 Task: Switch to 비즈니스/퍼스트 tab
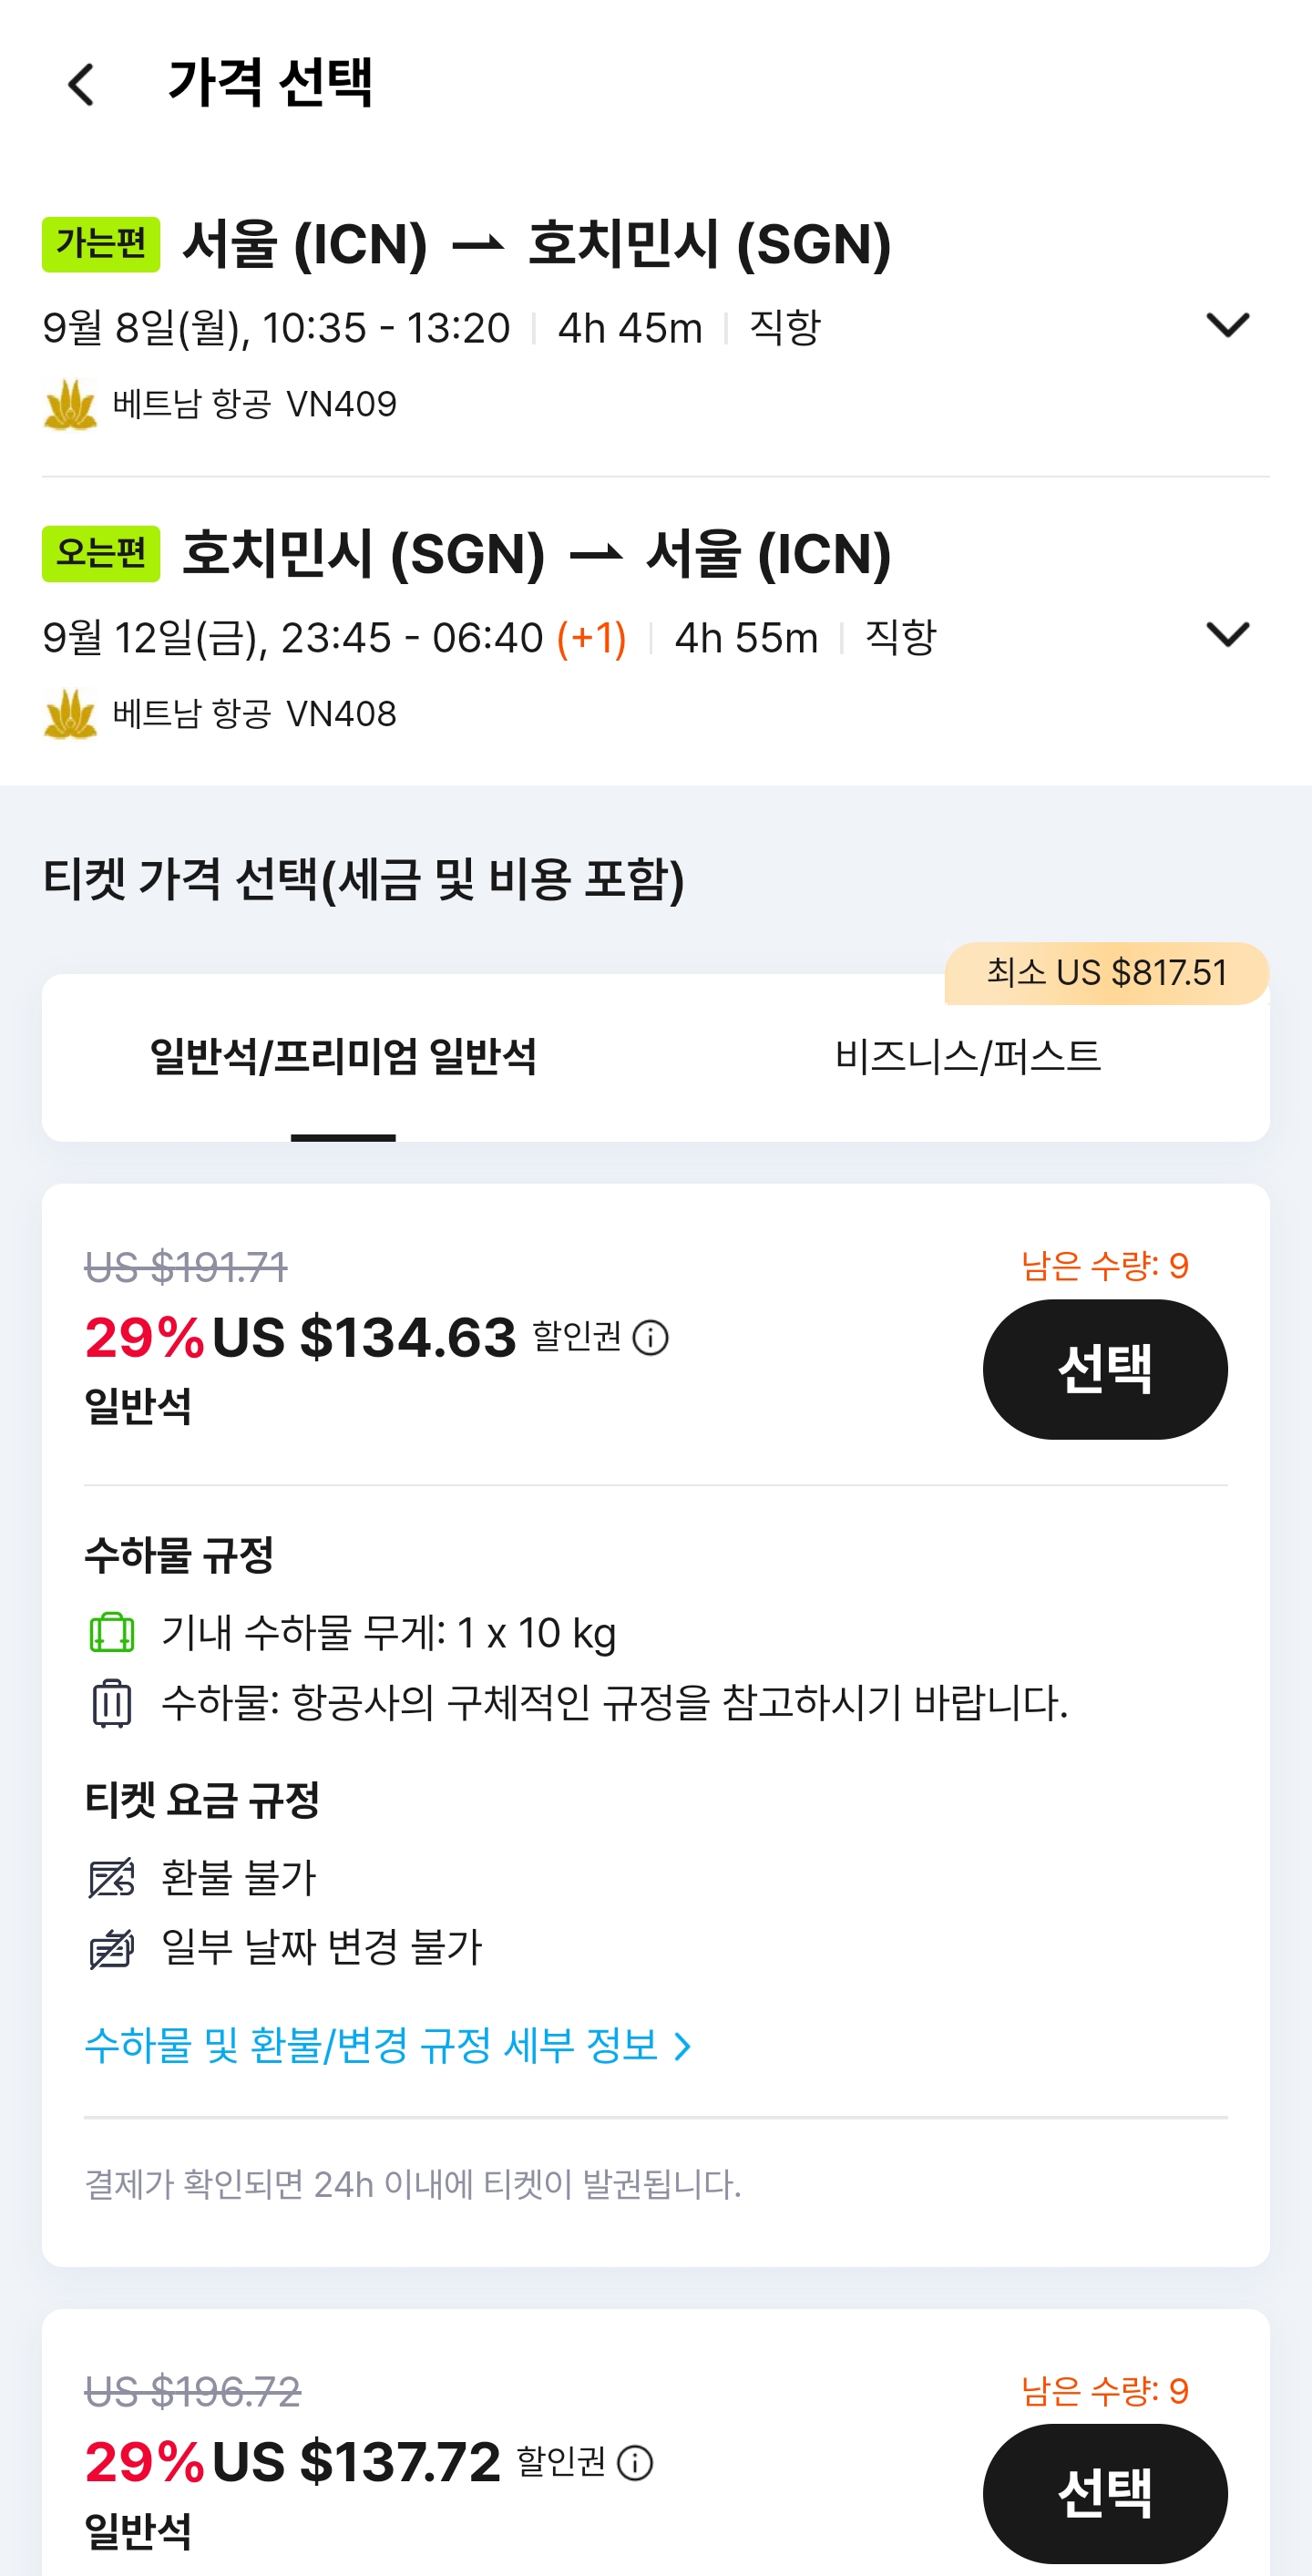point(967,1057)
